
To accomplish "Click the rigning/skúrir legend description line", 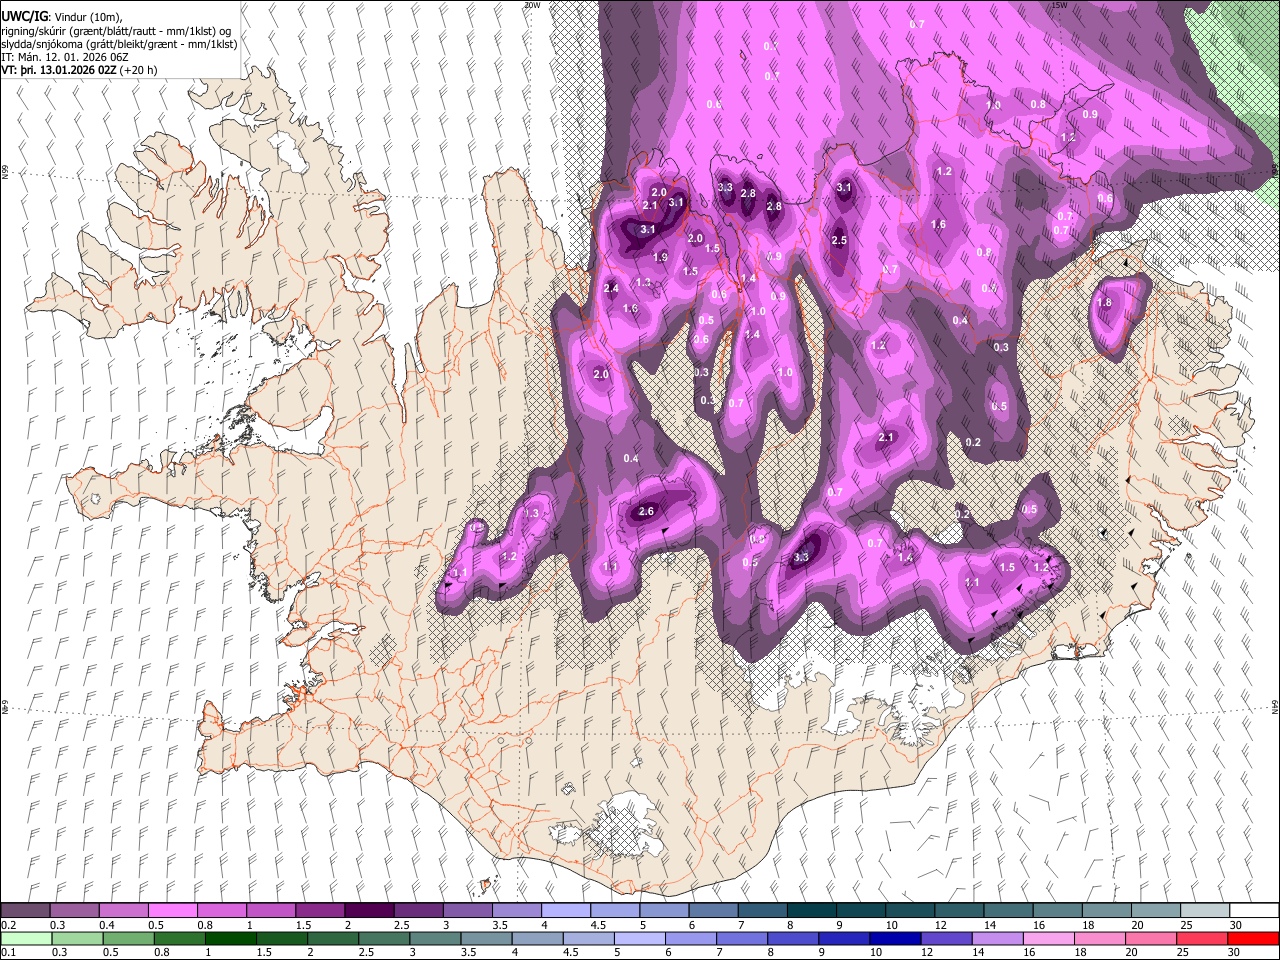I will (116, 31).
